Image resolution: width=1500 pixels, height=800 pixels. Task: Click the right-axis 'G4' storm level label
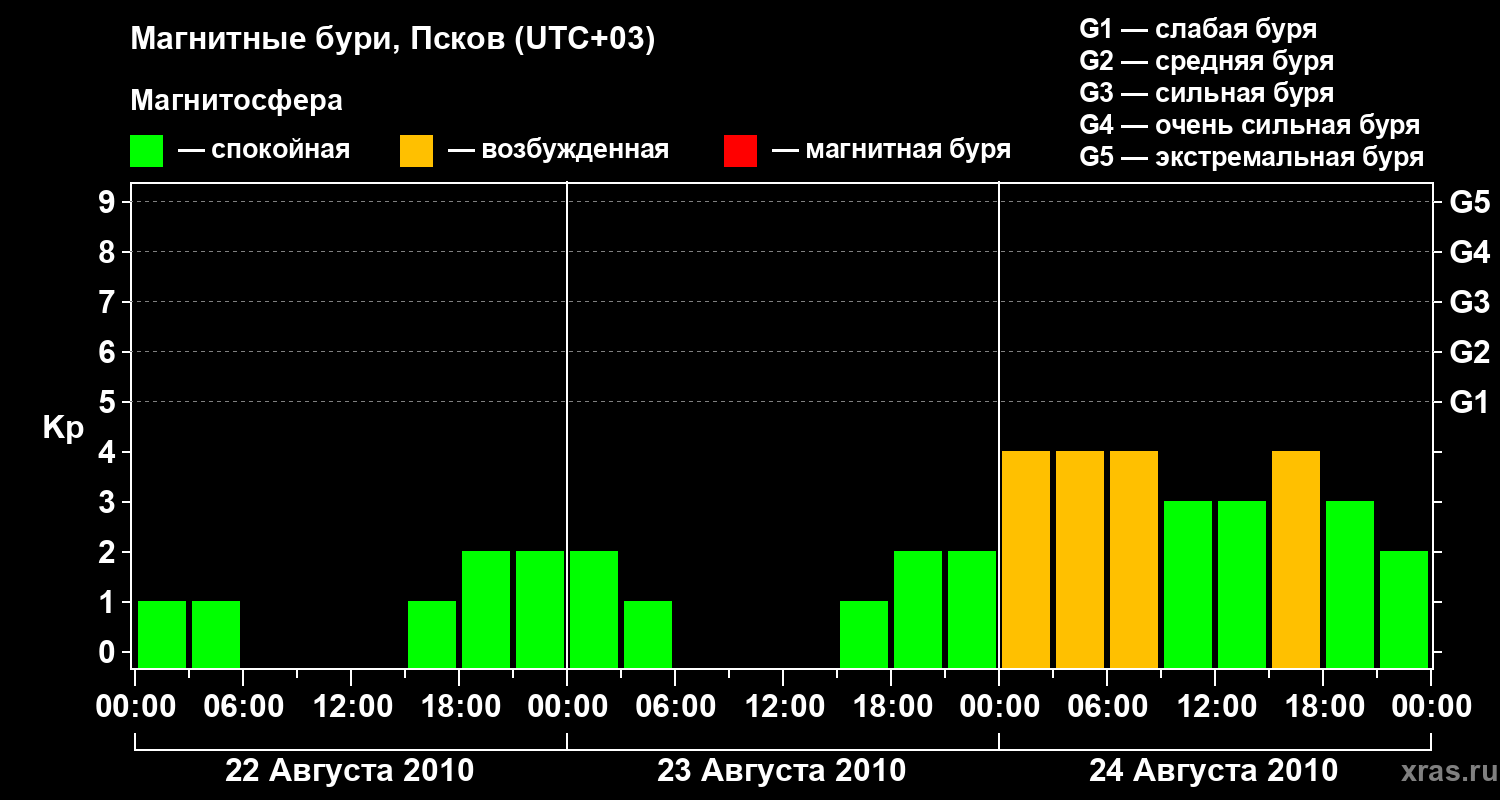coord(1469,252)
